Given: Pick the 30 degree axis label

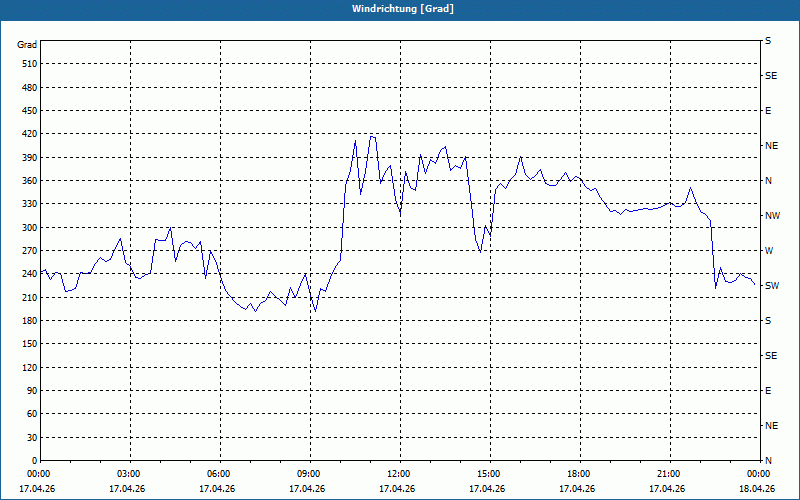Looking at the screenshot, I should [x=32, y=437].
